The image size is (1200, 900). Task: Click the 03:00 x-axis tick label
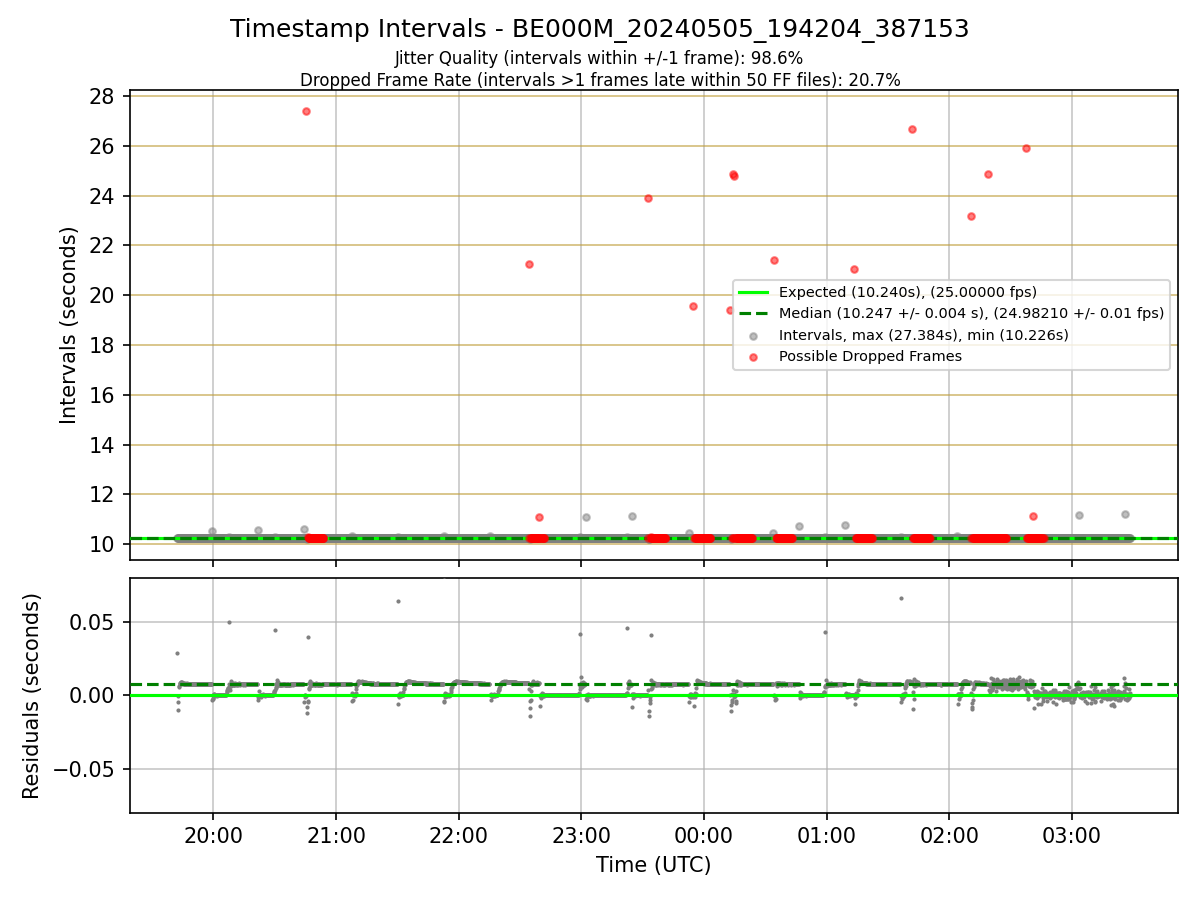click(x=1072, y=835)
